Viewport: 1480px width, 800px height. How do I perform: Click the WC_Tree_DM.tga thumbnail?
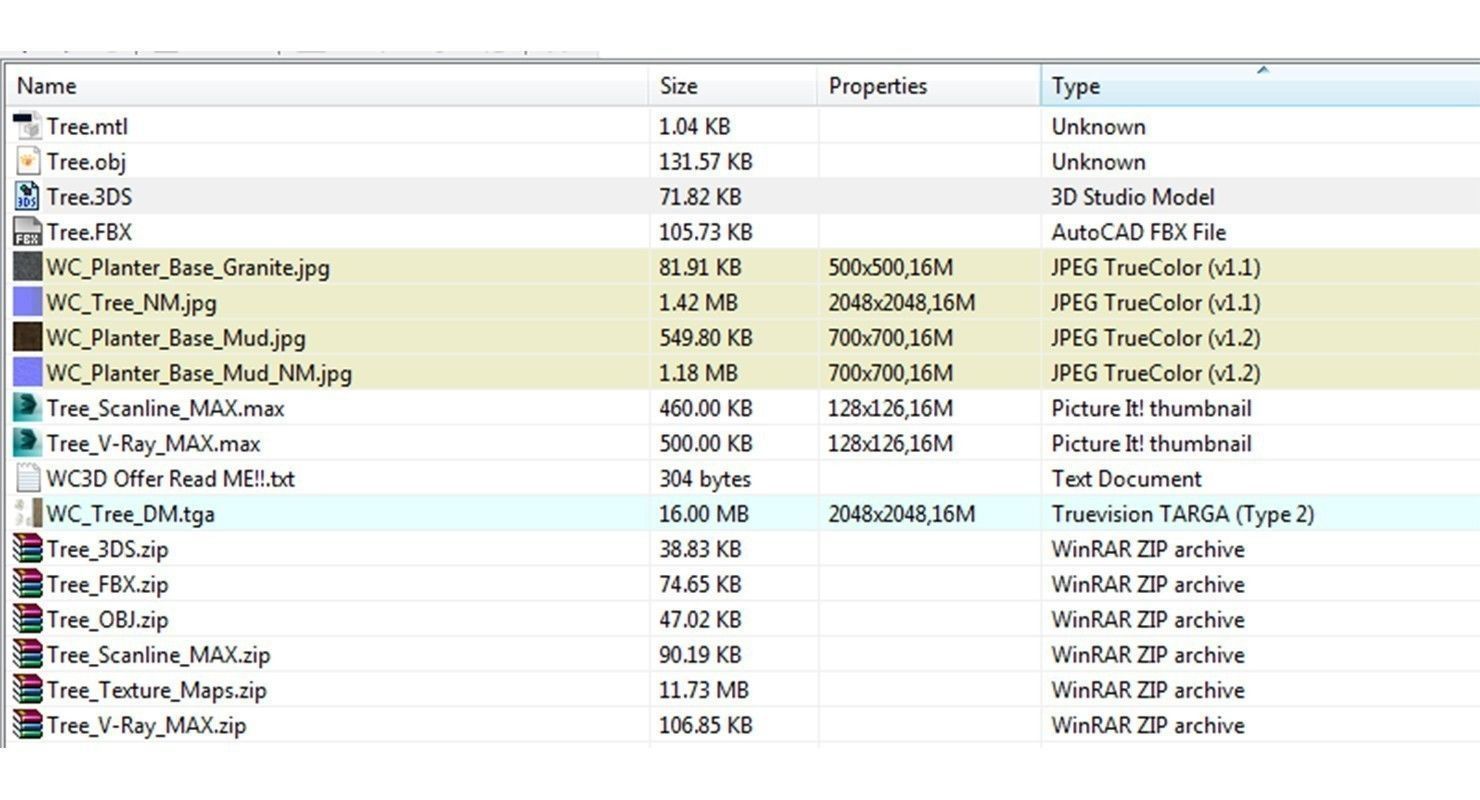28,514
